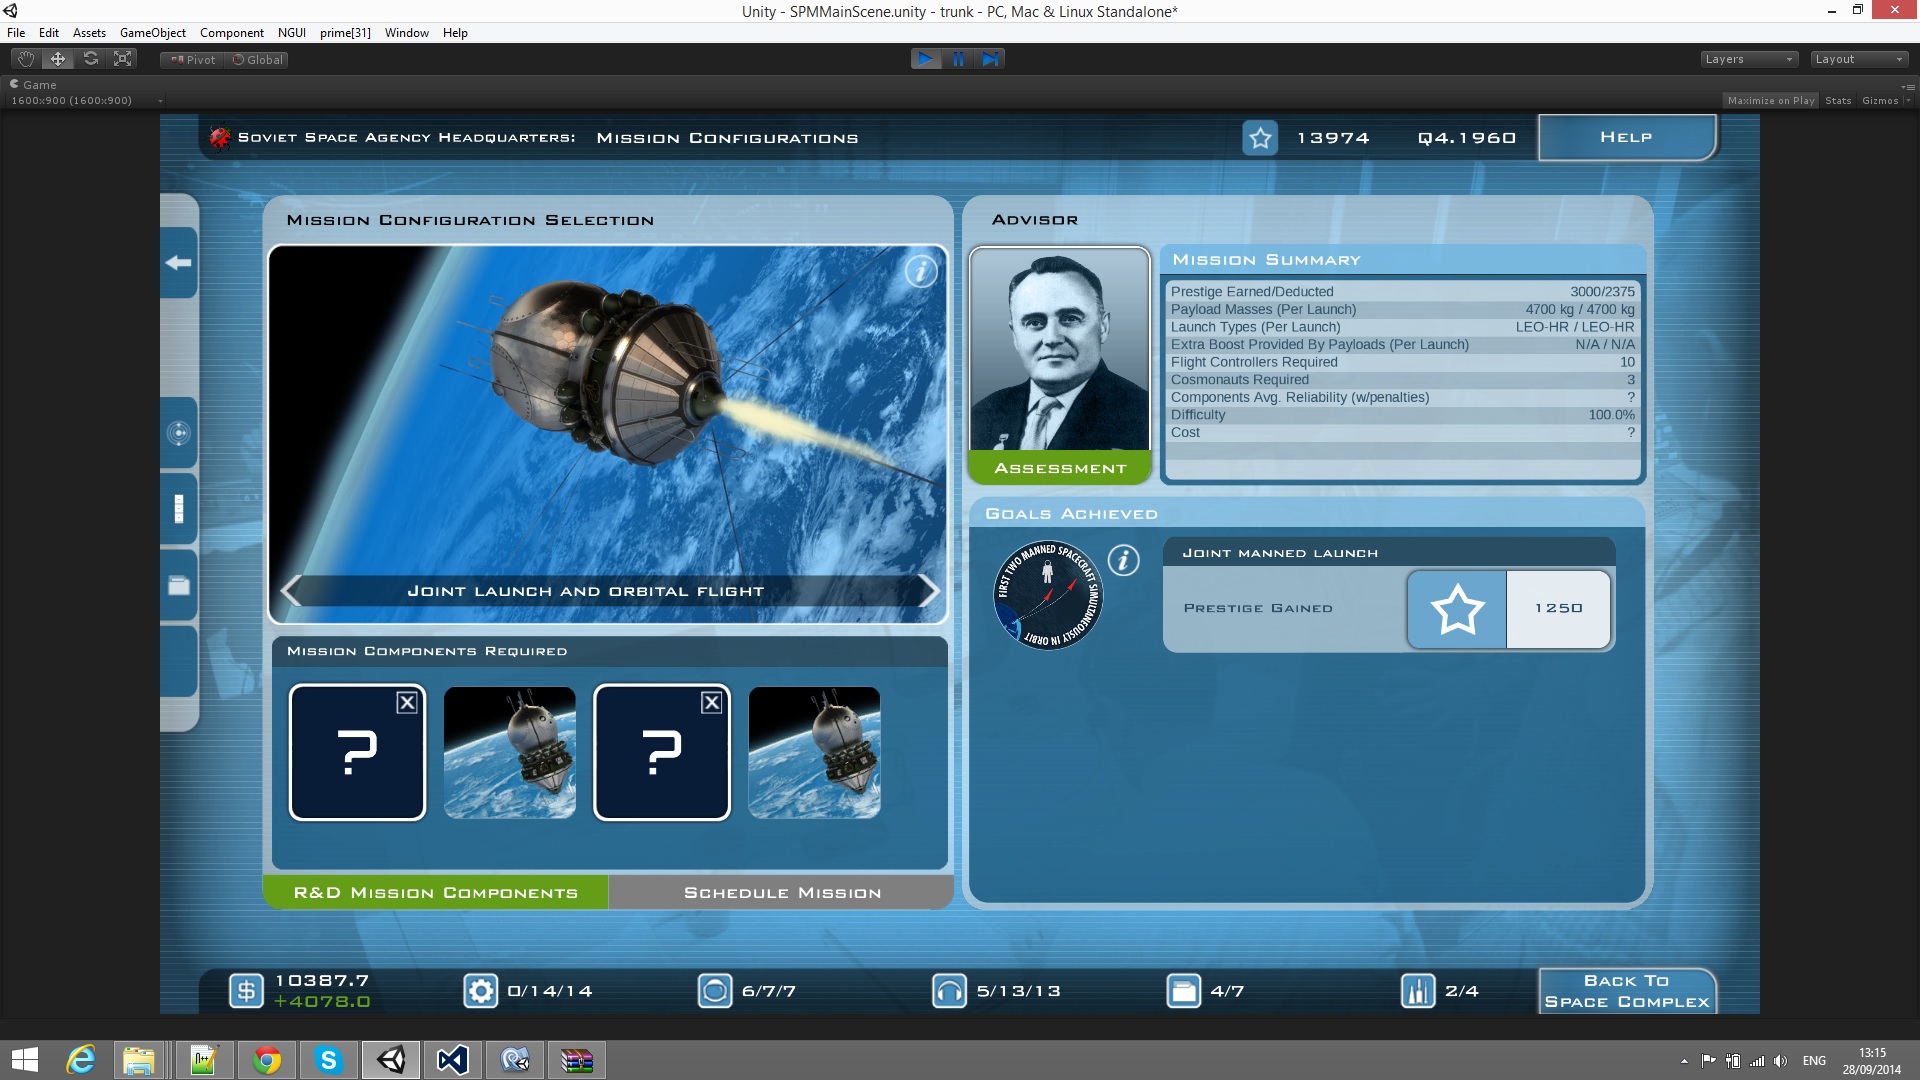This screenshot has height=1080, width=1920.
Task: Click the Schedule Mission button
Action: 782,893
